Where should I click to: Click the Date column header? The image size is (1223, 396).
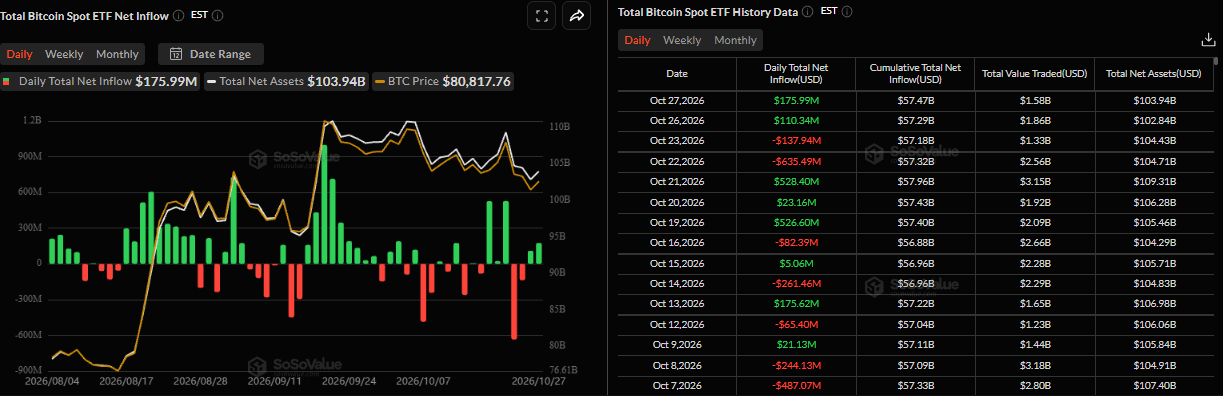click(677, 73)
